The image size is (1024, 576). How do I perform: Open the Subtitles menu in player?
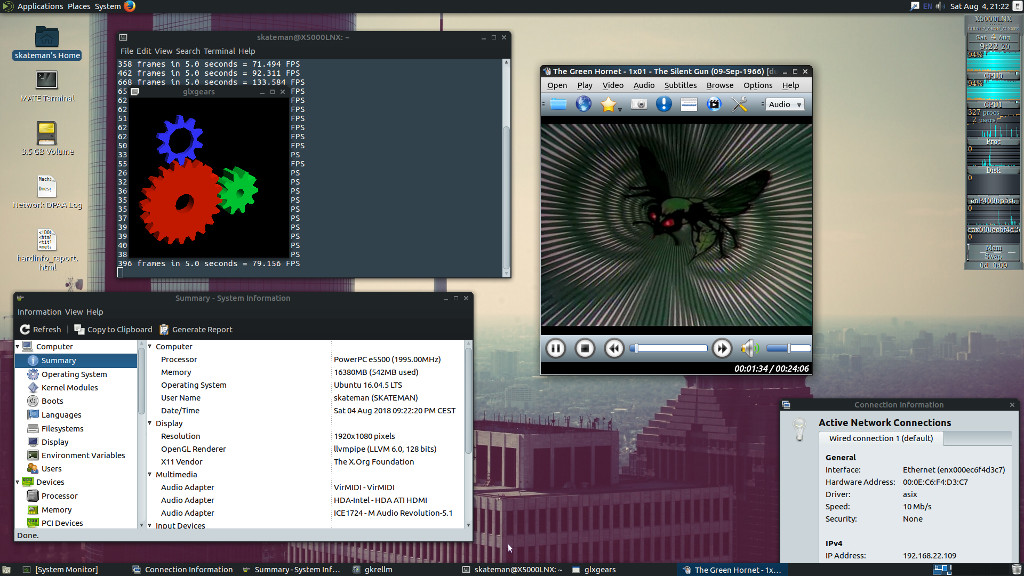click(x=680, y=86)
